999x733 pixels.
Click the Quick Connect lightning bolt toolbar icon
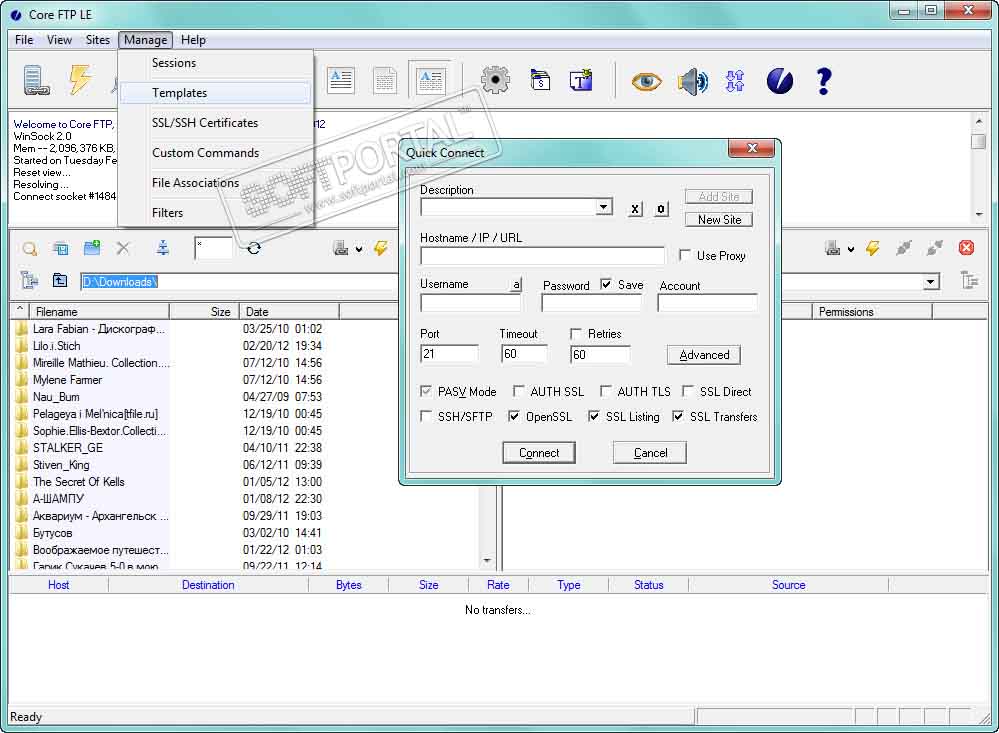80,80
